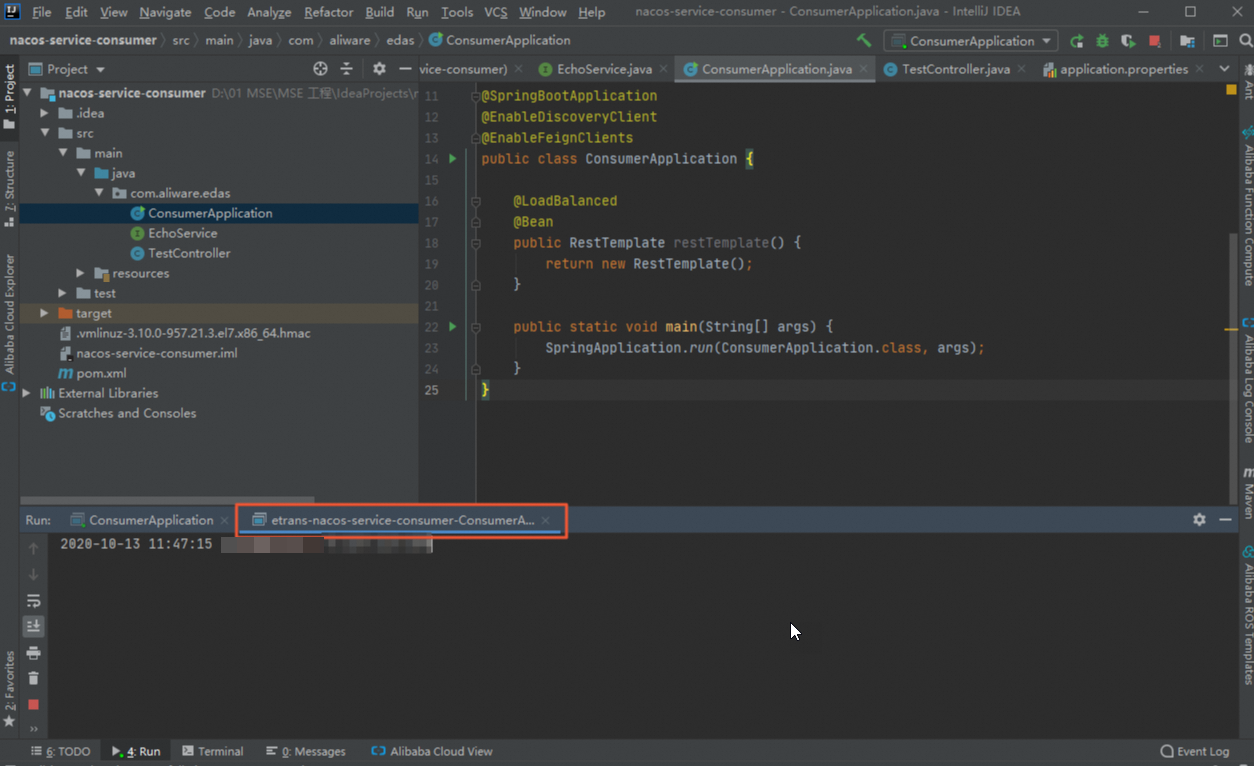The image size is (1254, 766).
Task: Open the Terminal tool window
Action: (x=213, y=751)
